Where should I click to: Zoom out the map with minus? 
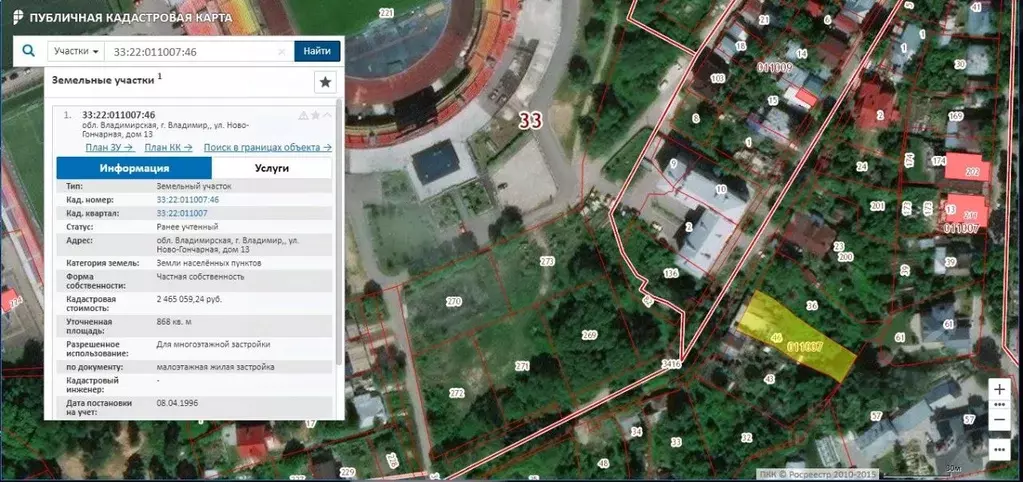(1000, 419)
